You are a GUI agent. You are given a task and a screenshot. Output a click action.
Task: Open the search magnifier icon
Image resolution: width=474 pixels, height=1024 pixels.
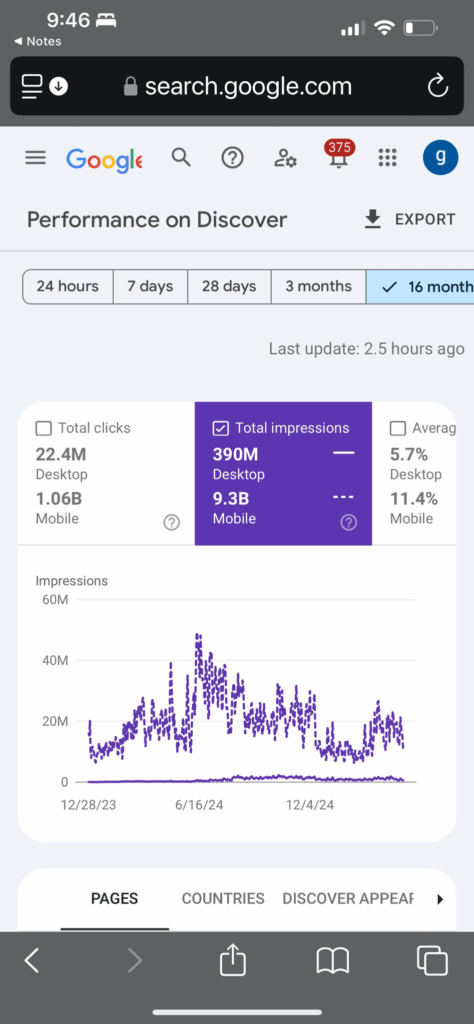181,157
